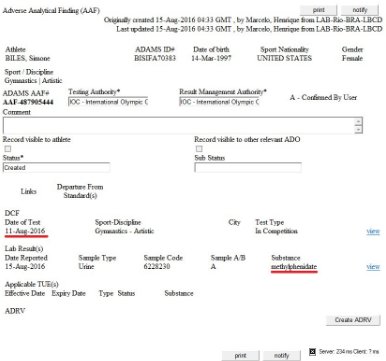Click the top notify button

click(x=360, y=10)
